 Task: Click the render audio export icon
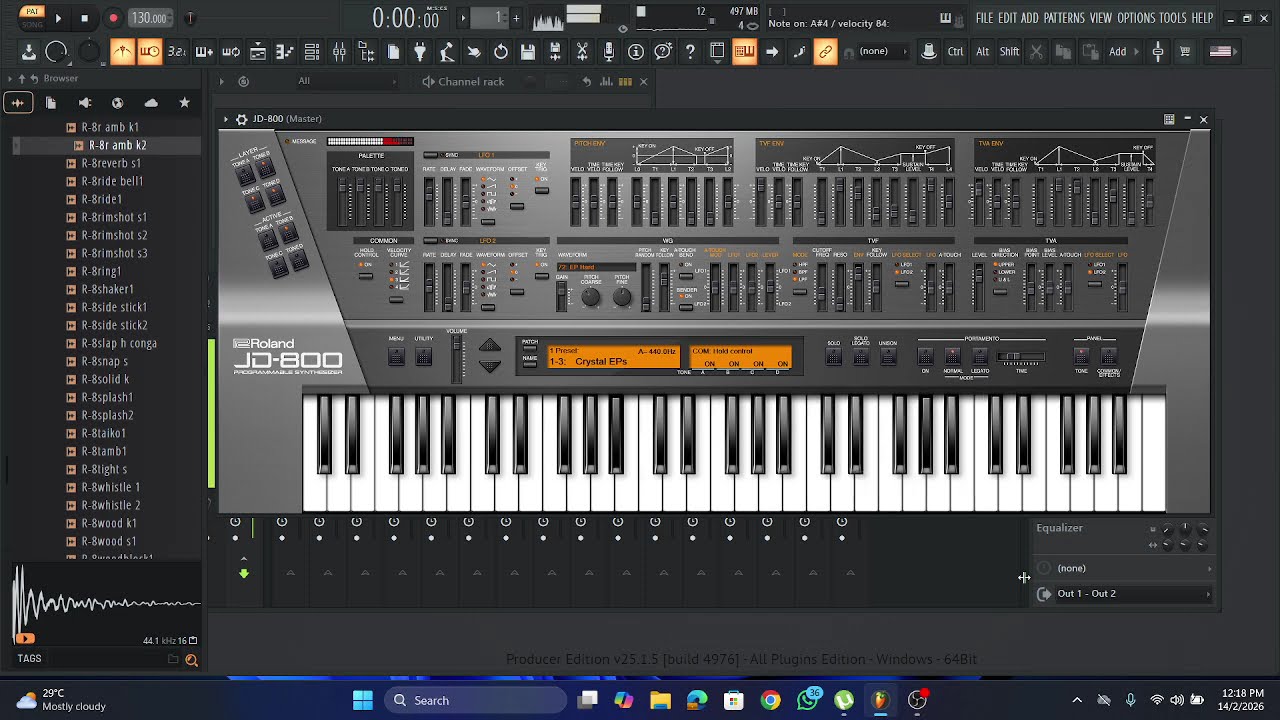click(555, 52)
